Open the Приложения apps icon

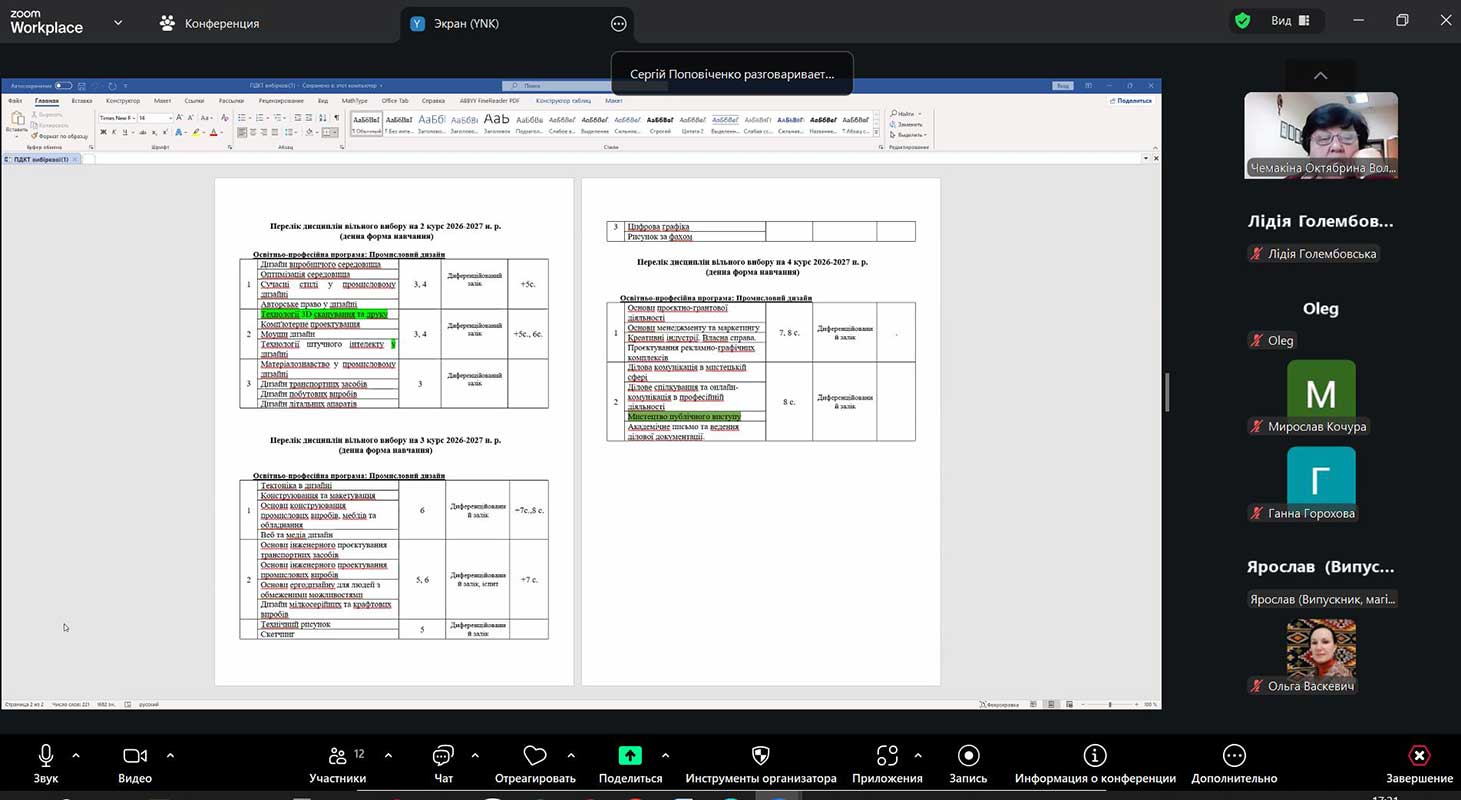pos(886,756)
